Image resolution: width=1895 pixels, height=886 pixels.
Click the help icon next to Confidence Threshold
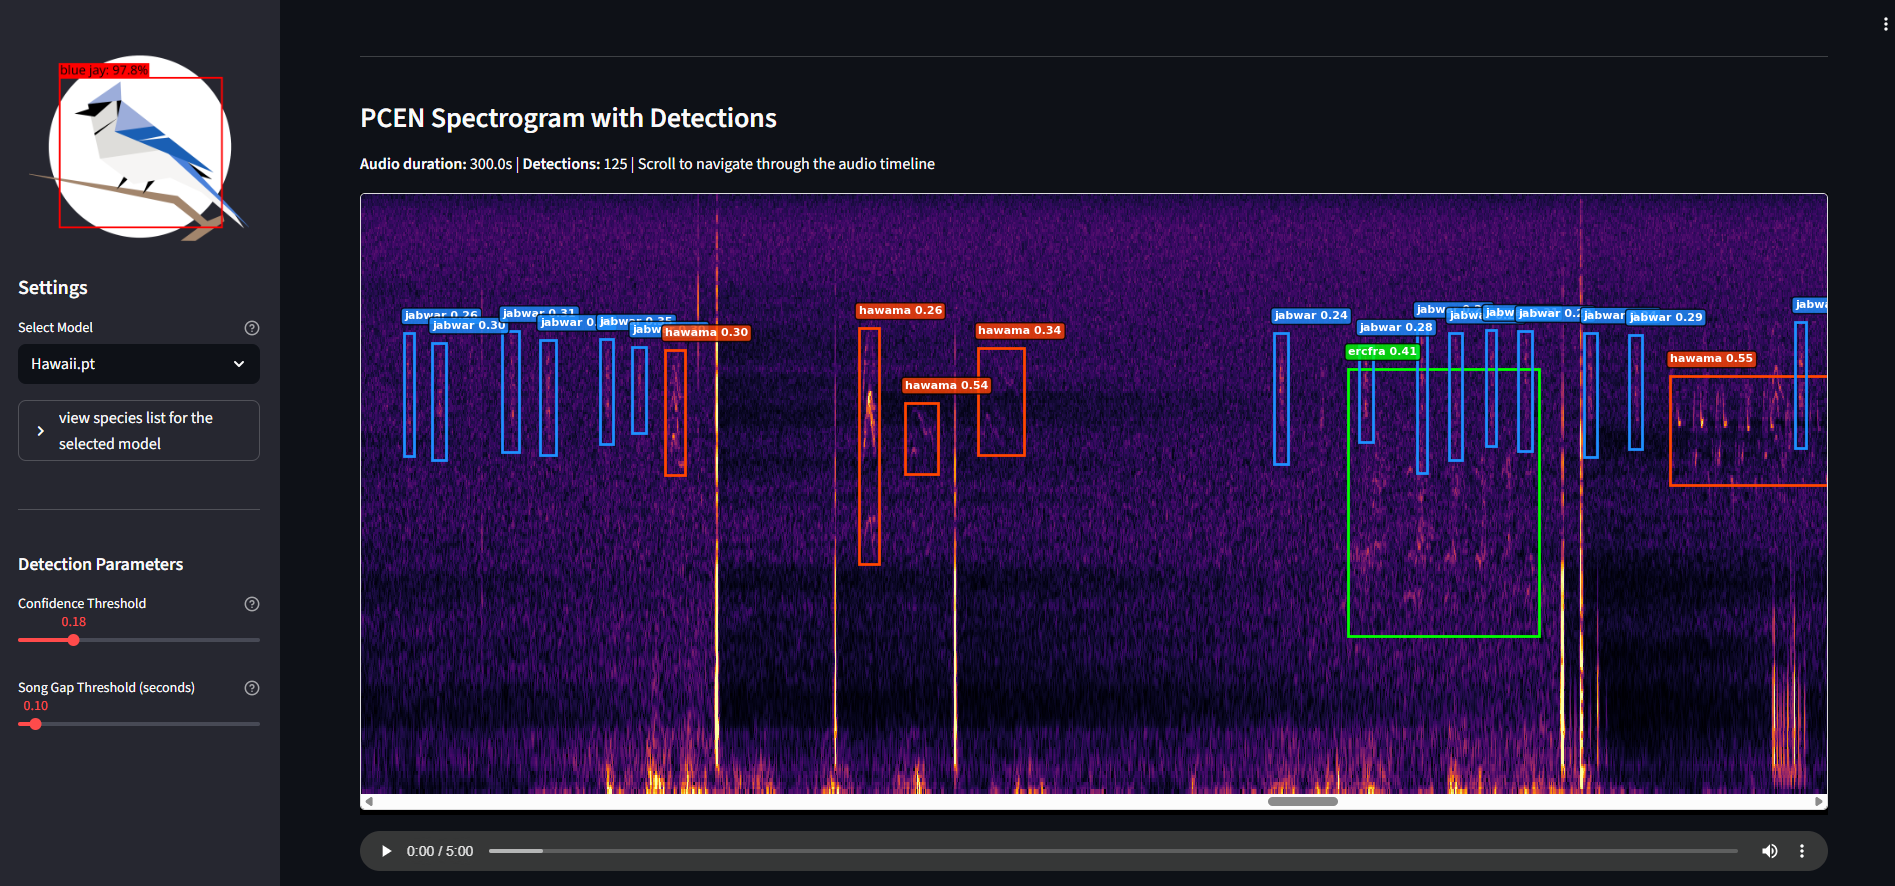(x=252, y=604)
